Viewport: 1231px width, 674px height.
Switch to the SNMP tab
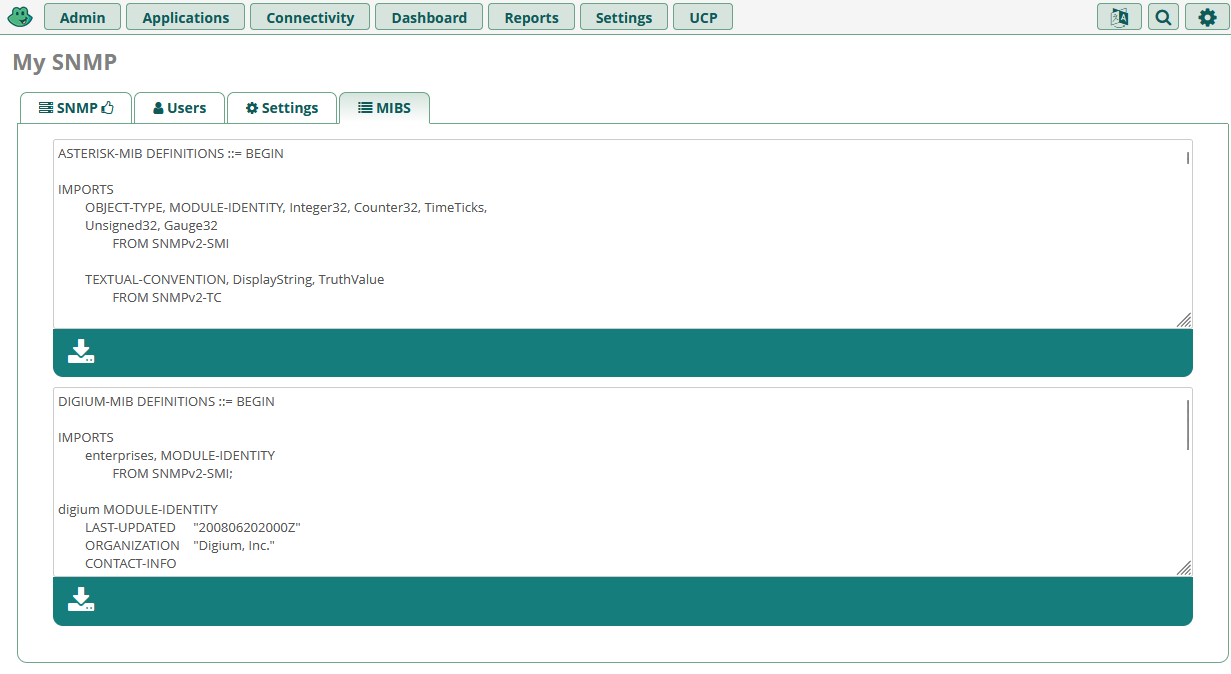coord(75,108)
